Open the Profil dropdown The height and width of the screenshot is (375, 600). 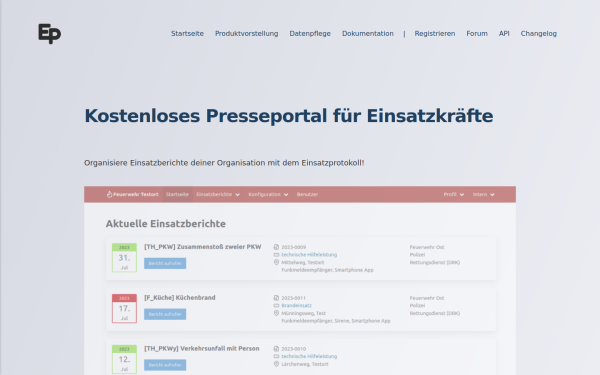pyautogui.click(x=454, y=194)
